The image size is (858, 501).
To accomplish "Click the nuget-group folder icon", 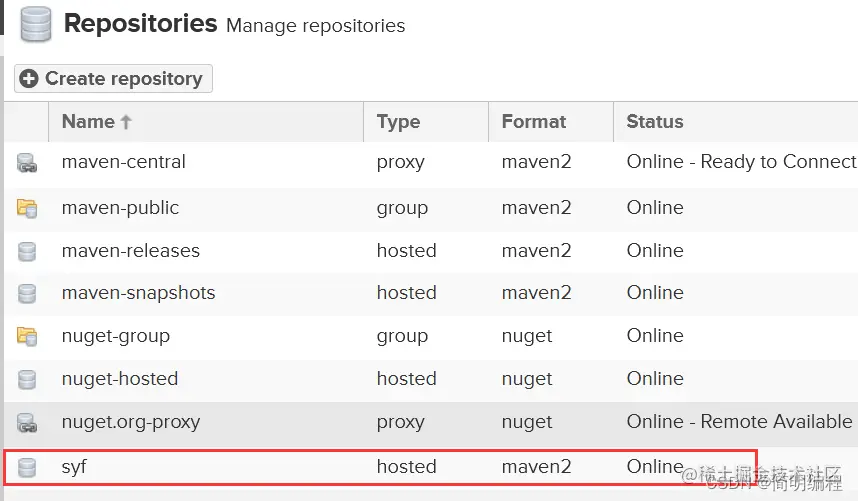I will [x=27, y=336].
